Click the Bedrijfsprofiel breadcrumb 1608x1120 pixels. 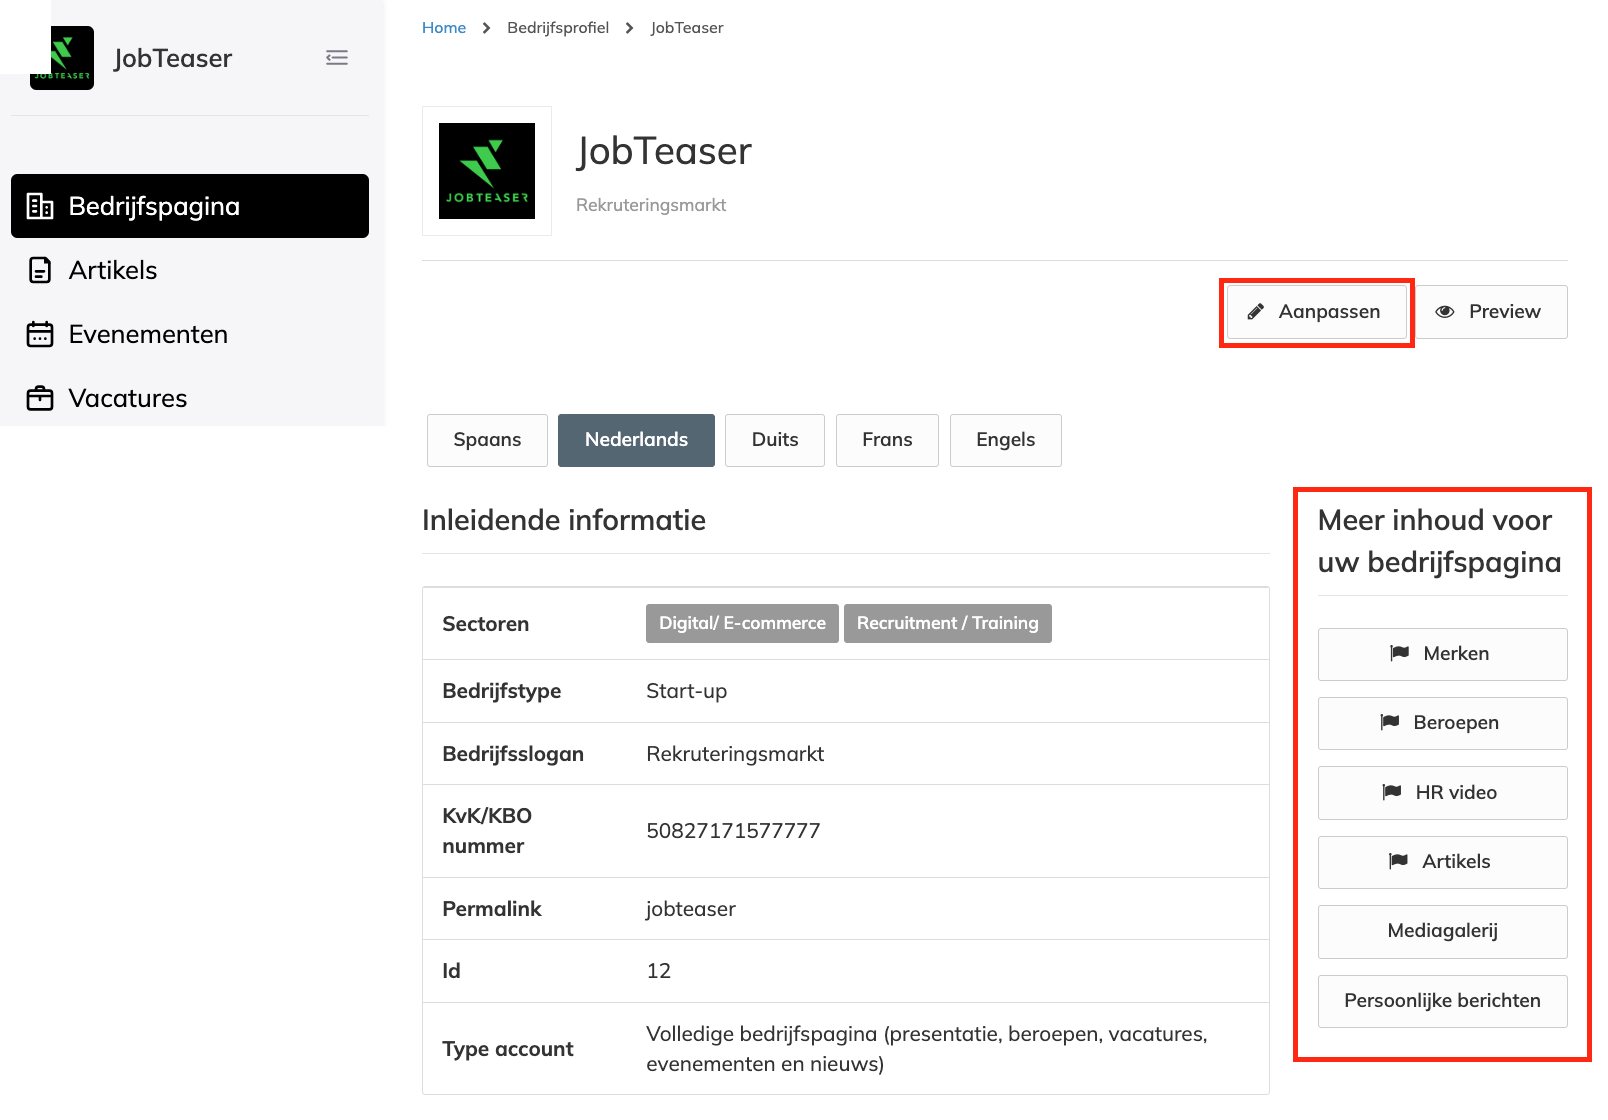tap(558, 28)
